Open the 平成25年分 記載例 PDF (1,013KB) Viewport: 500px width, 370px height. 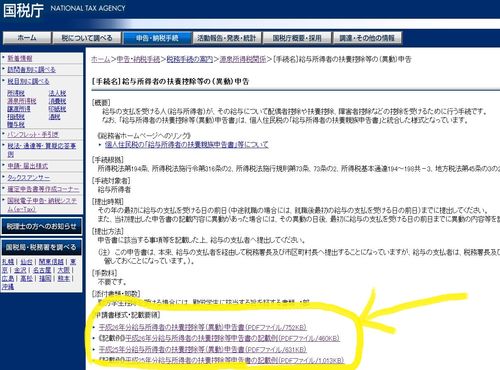(235, 360)
